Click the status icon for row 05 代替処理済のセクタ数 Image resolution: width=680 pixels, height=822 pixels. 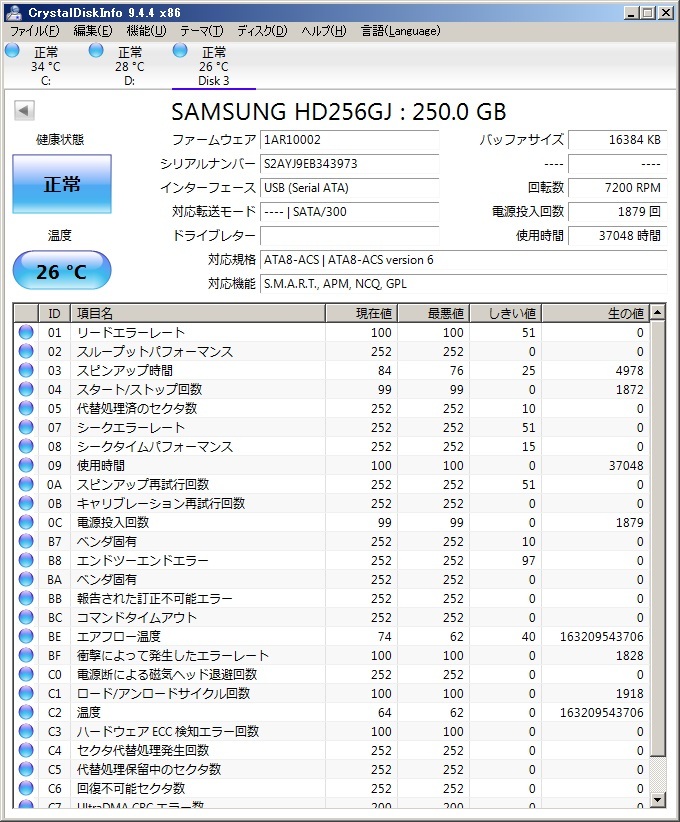click(x=26, y=408)
